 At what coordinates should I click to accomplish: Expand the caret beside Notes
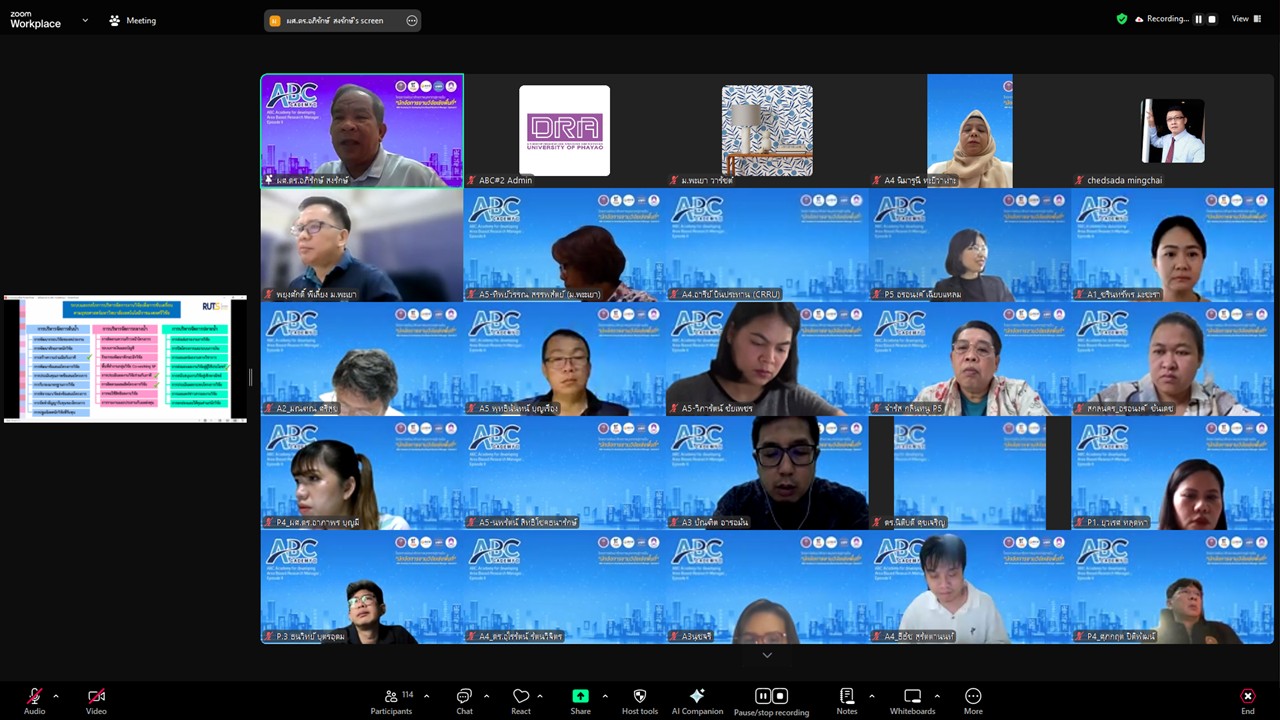tap(871, 696)
